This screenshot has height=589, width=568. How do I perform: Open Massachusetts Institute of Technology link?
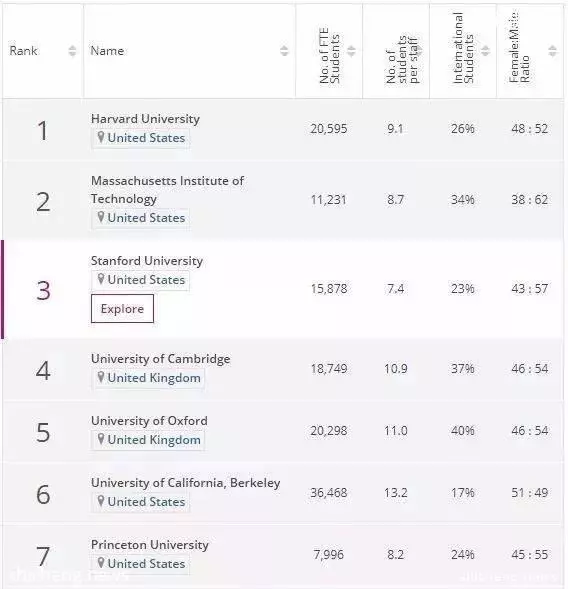pos(167,190)
